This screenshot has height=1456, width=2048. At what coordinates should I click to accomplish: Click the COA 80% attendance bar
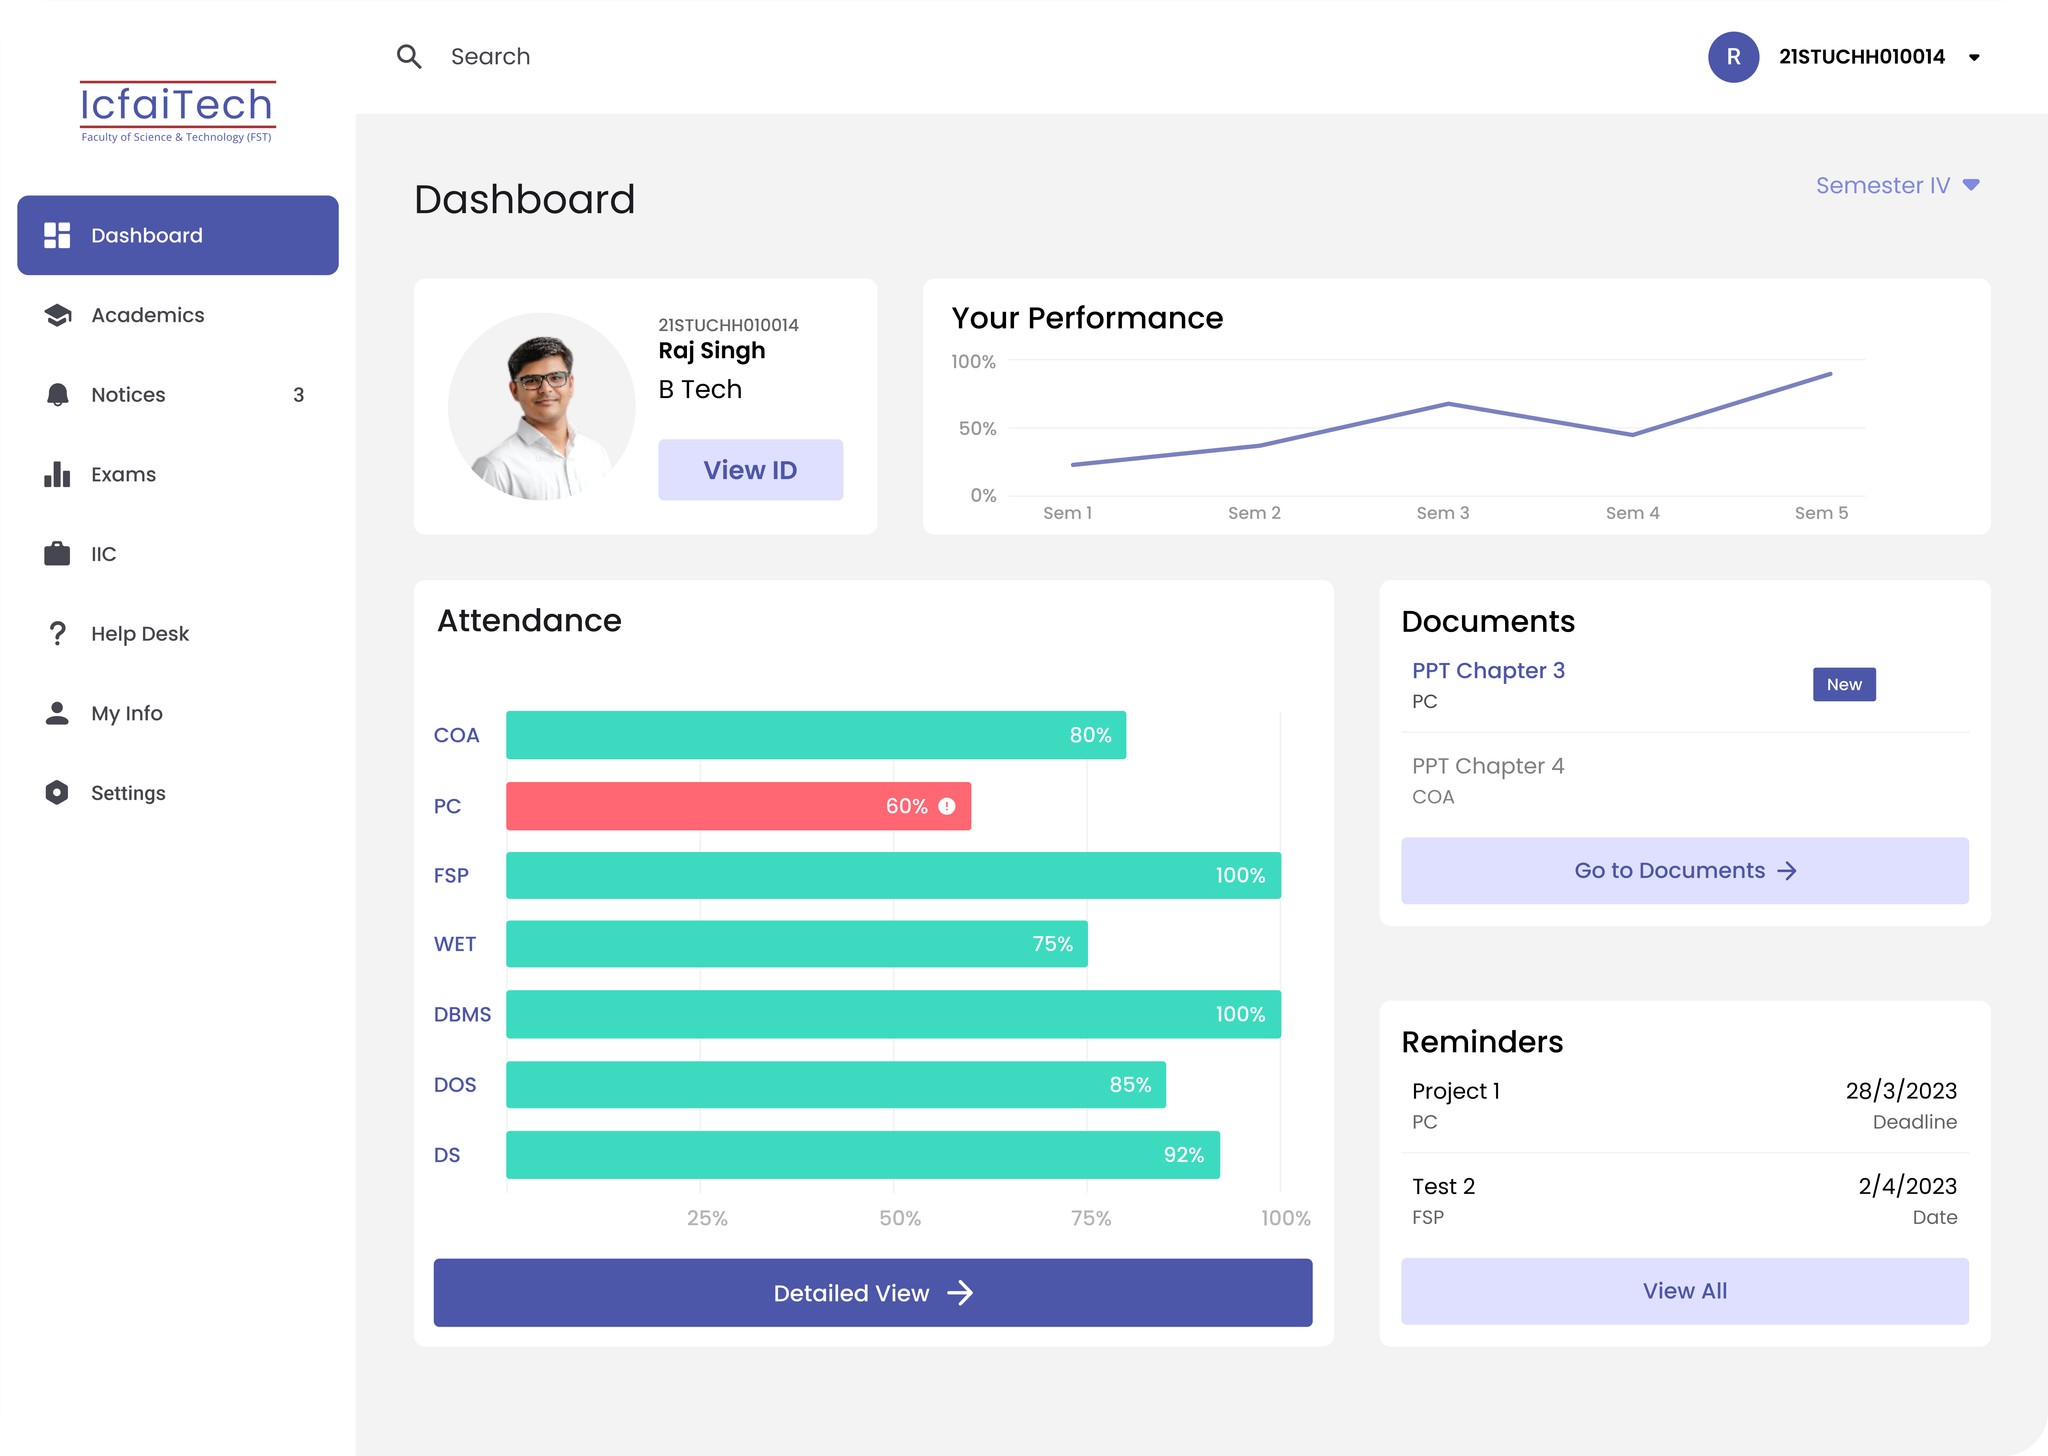click(x=816, y=735)
